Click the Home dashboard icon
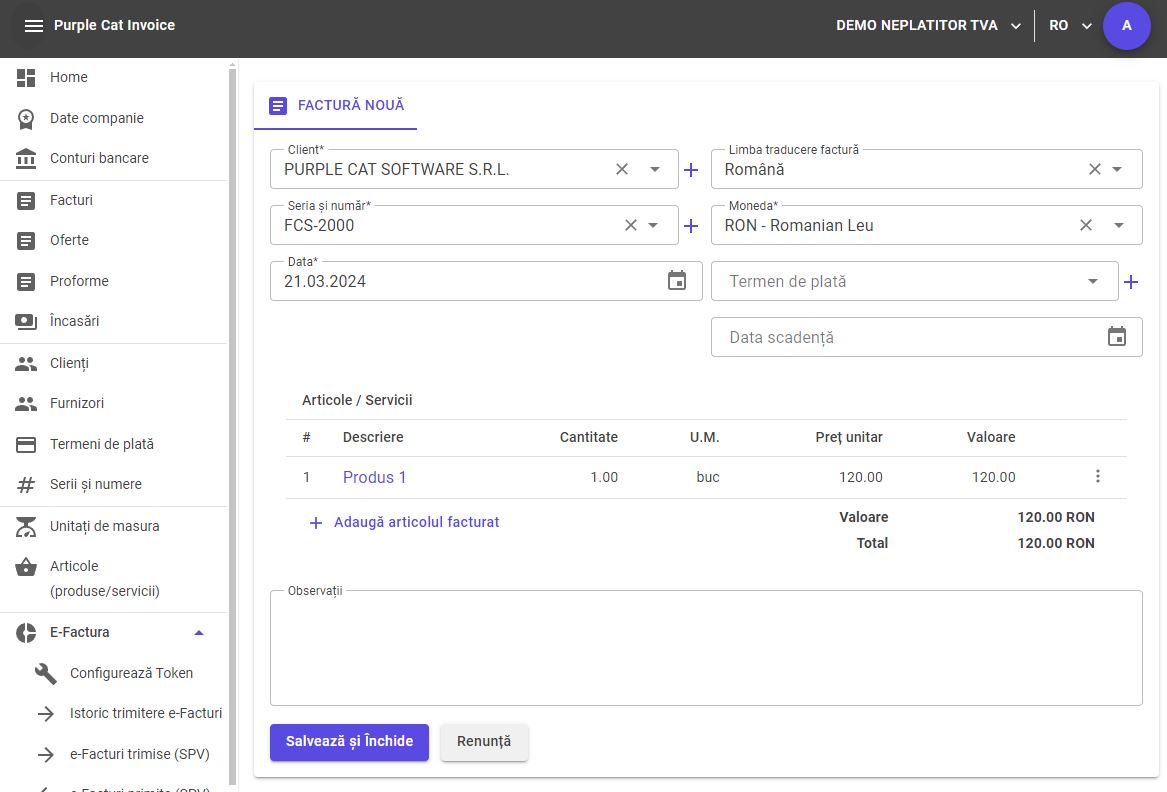The height and width of the screenshot is (792, 1167). pos(26,77)
